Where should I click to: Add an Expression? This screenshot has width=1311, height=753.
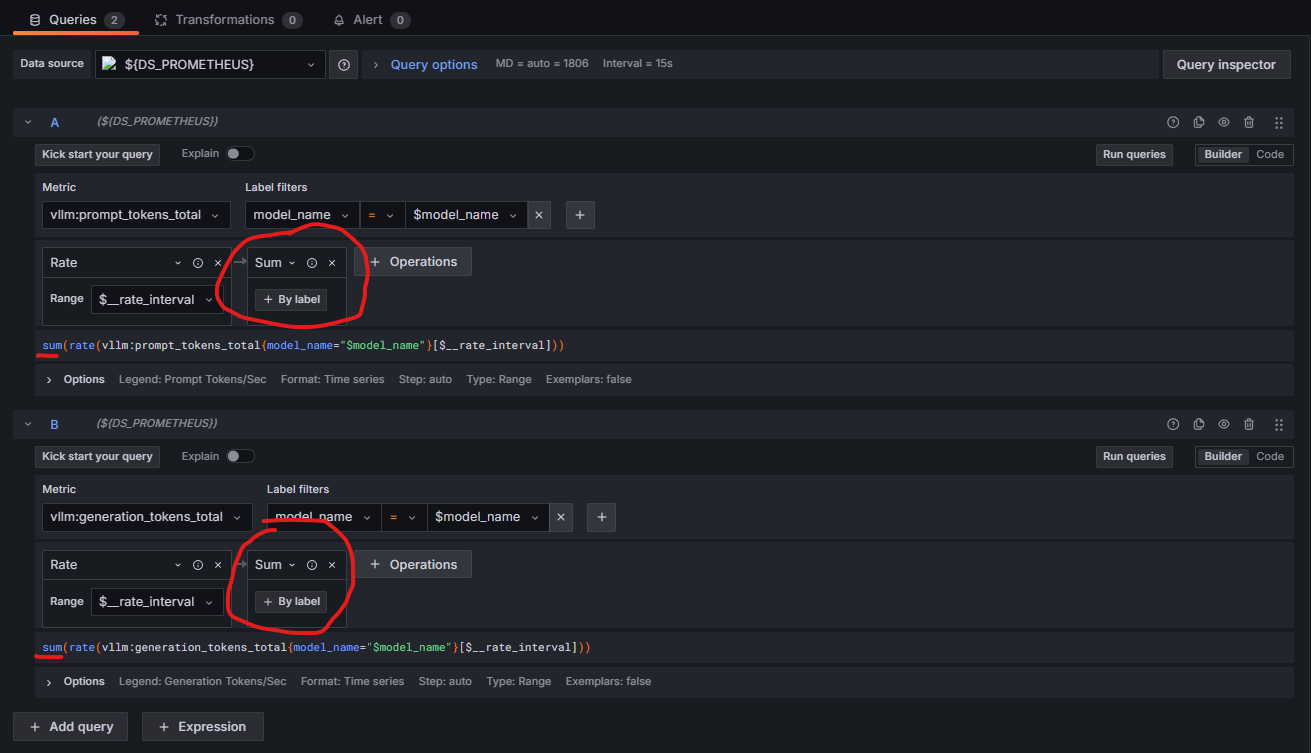202,727
